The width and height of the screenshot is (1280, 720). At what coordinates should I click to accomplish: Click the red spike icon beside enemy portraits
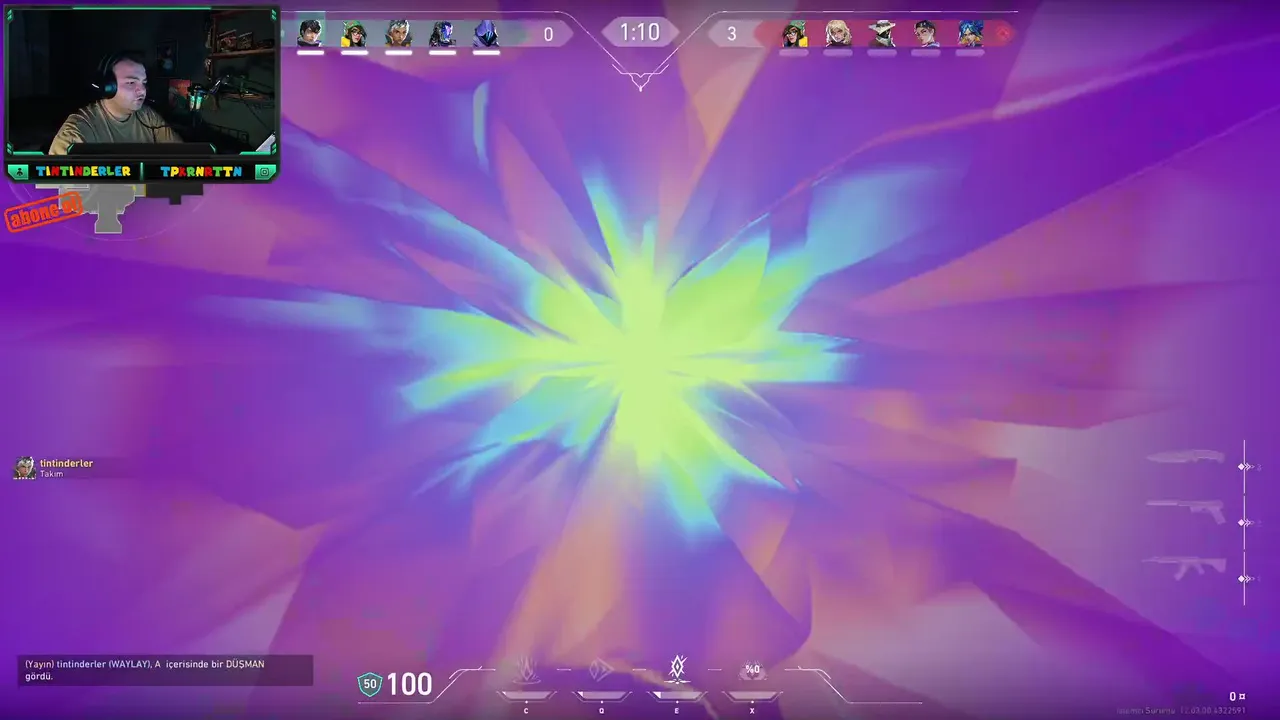coord(1003,33)
